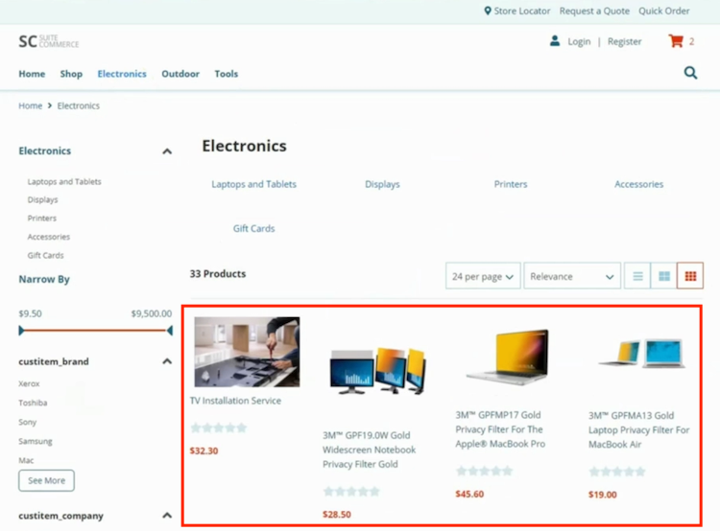Click 3M GPF19.0W Gold Widescreen title
The width and height of the screenshot is (720, 531).
point(369,450)
